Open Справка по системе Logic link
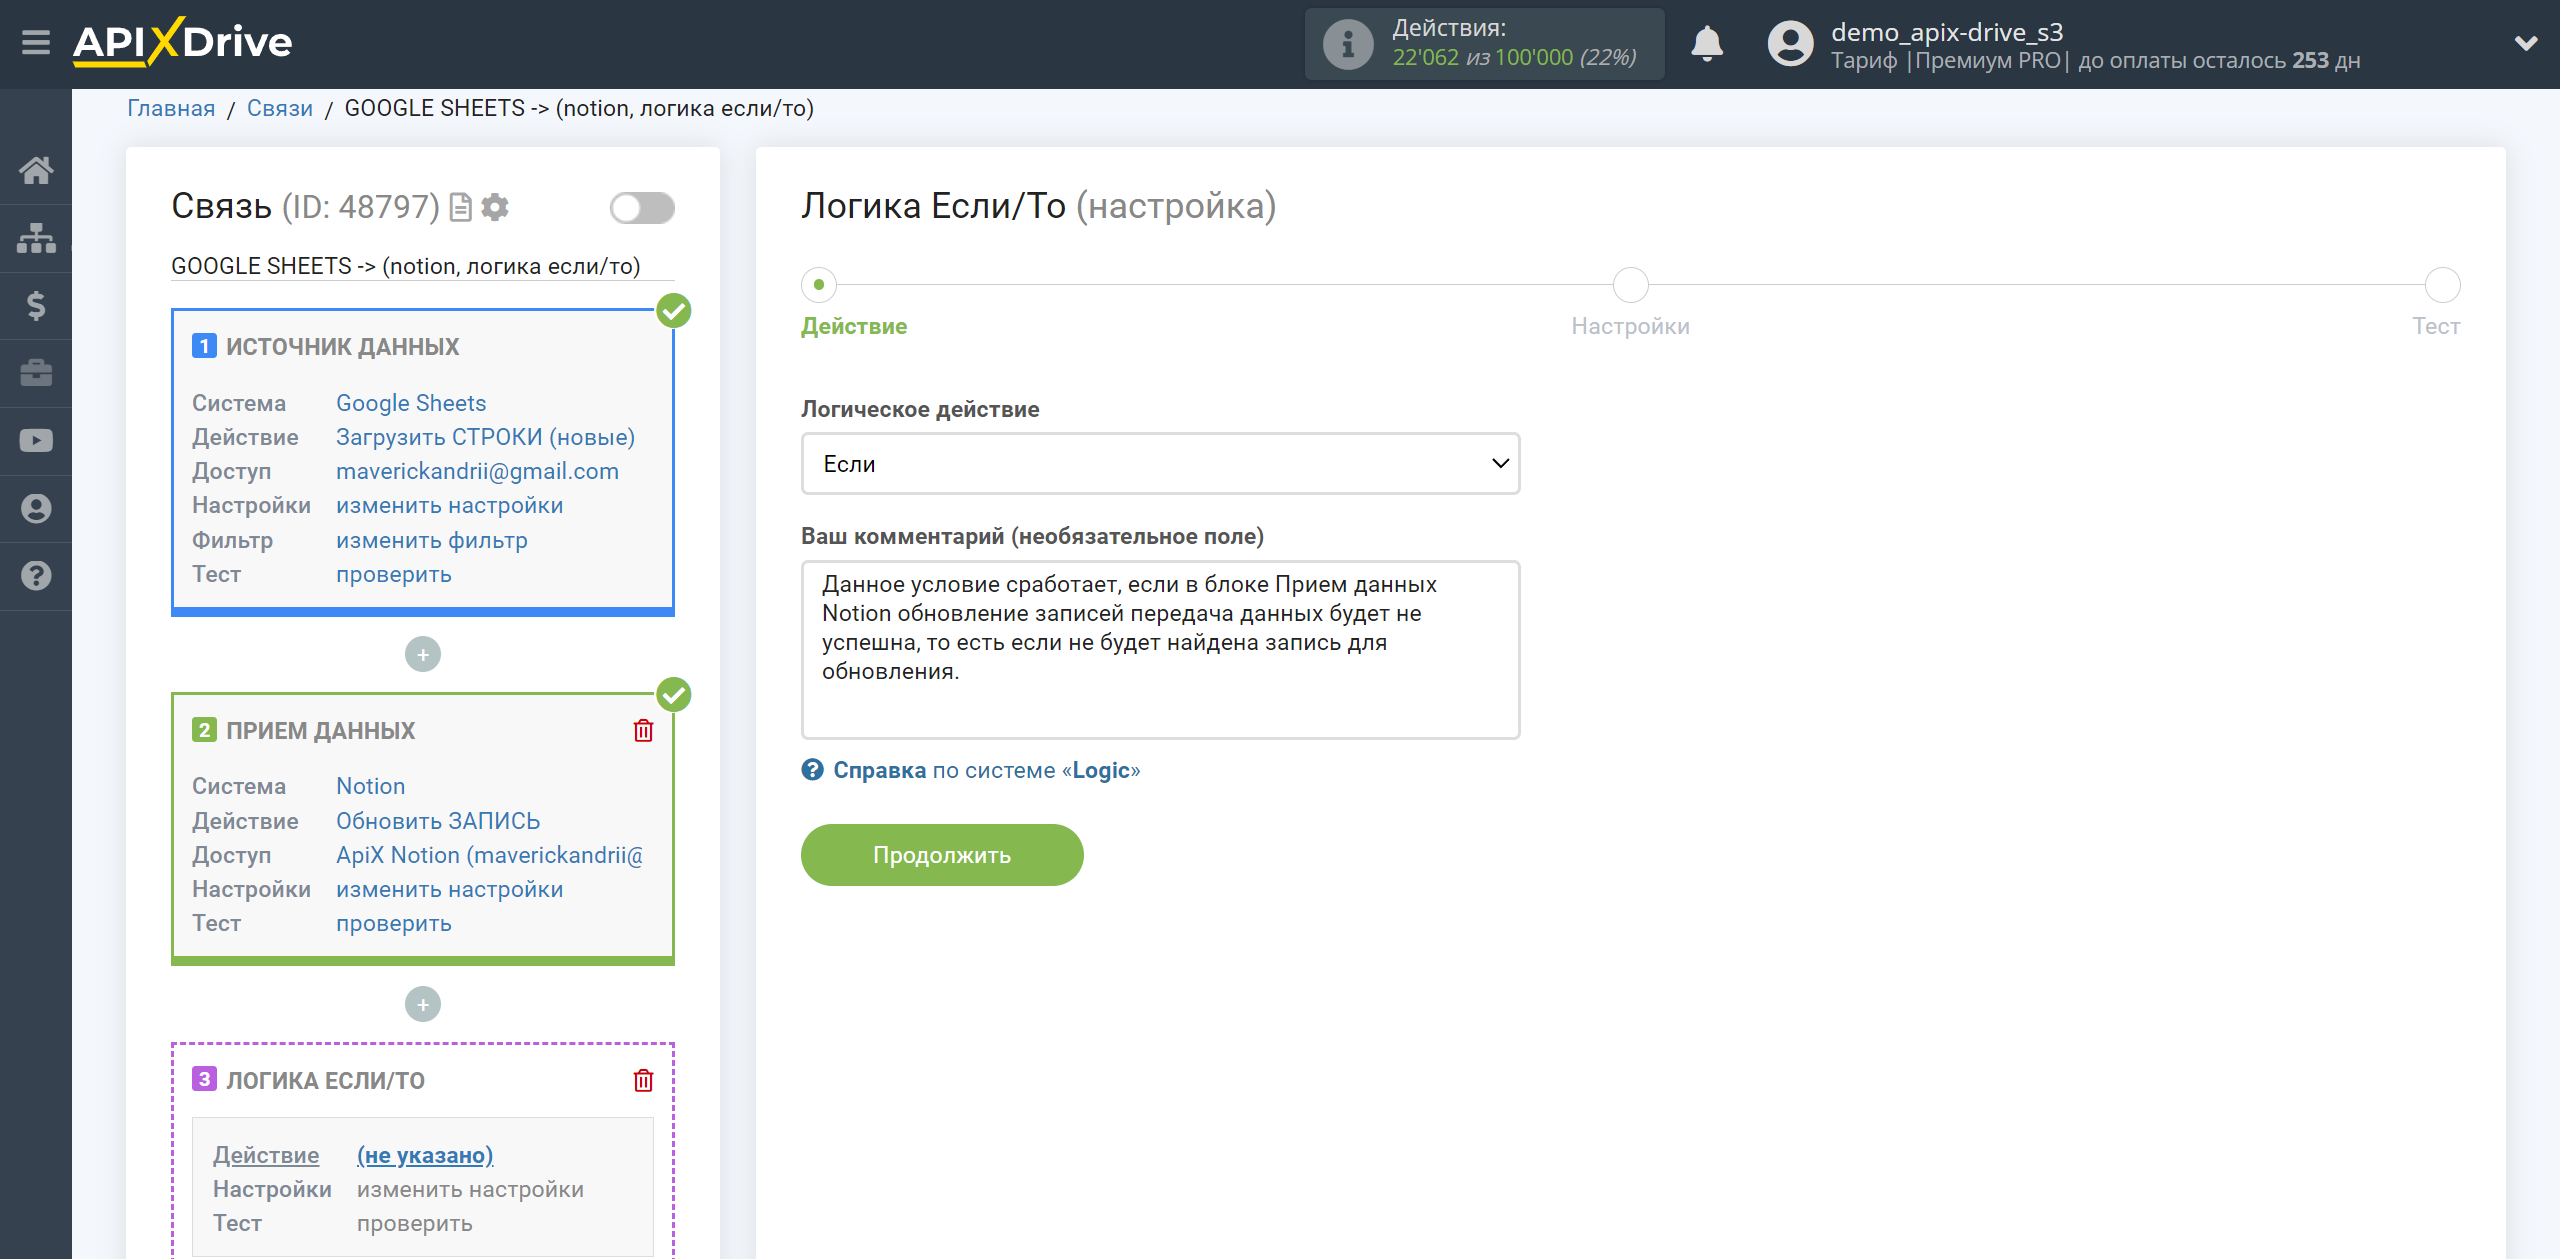 coord(986,770)
